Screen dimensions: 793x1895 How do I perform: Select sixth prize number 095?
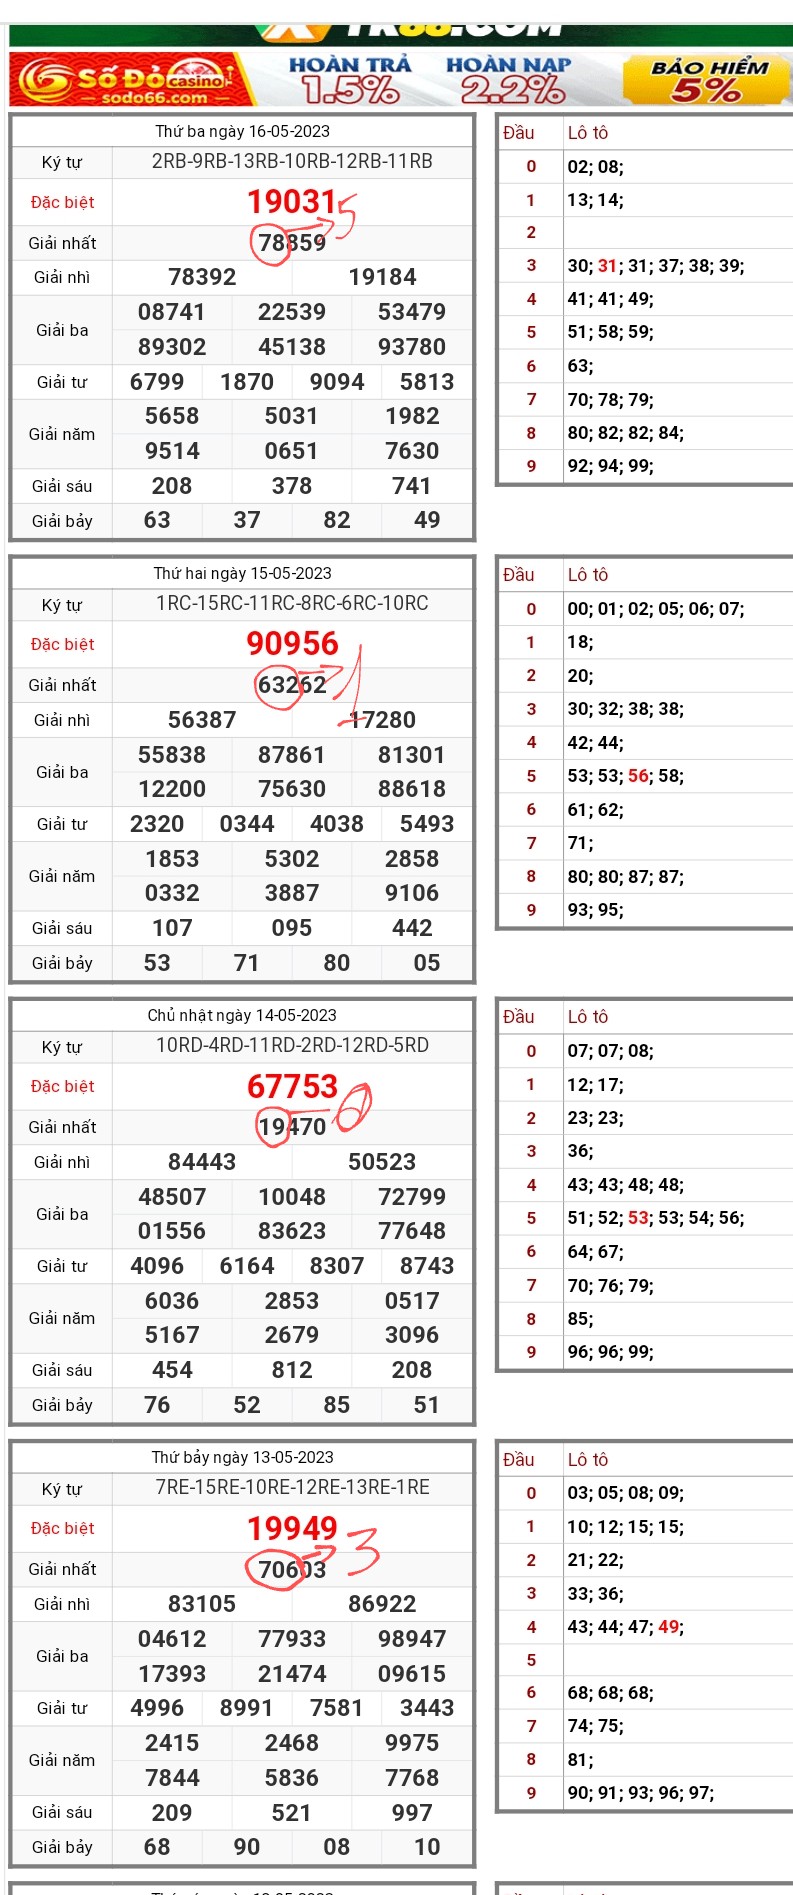pyautogui.click(x=292, y=928)
